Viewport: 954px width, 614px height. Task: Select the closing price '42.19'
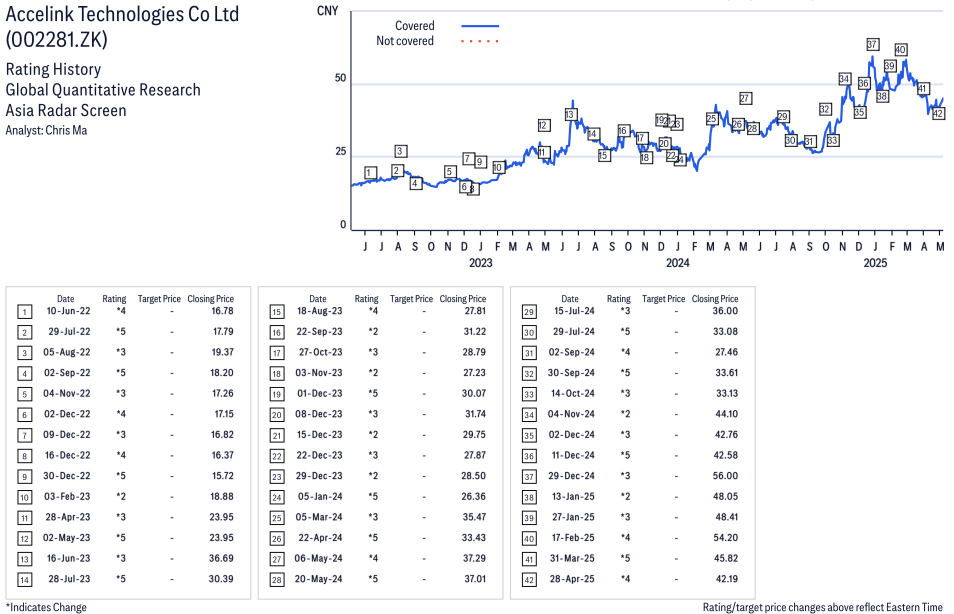[x=726, y=579]
